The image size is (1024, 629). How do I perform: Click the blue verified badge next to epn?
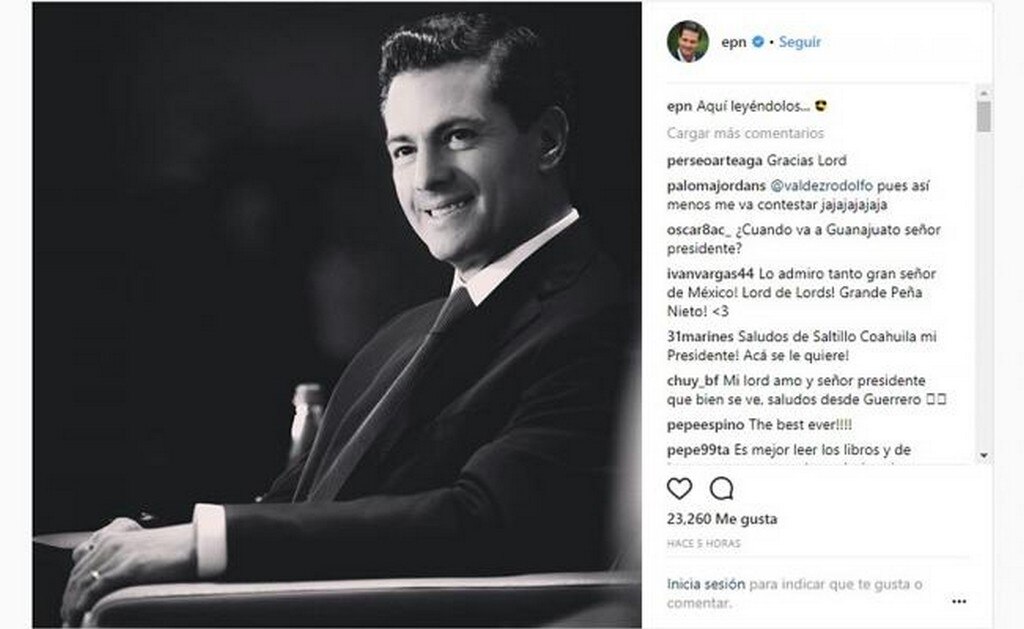click(x=758, y=42)
